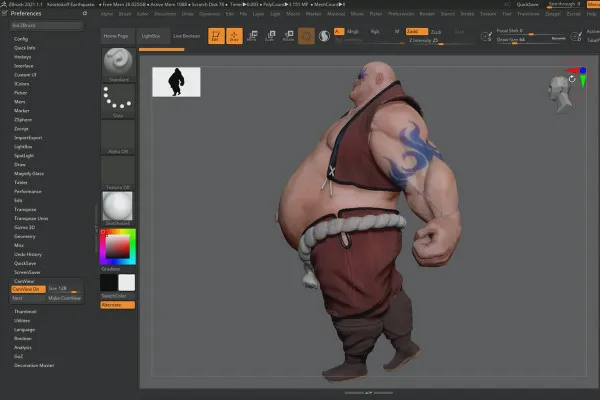The height and width of the screenshot is (400, 600).
Task: Expand the Decimation Master section
Action: (34, 365)
